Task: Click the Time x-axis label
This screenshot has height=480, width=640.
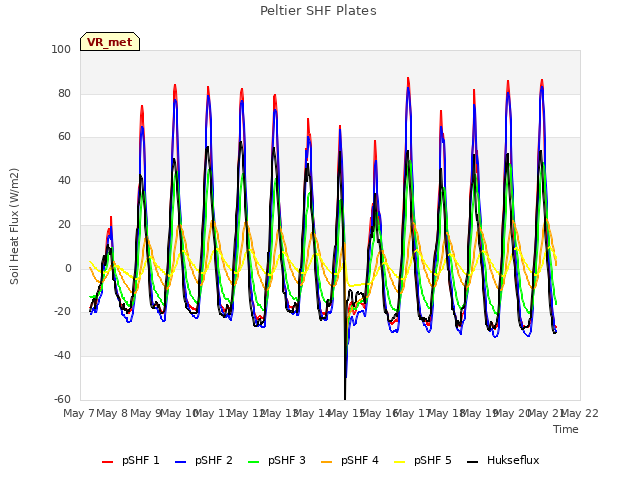Action: click(x=566, y=429)
